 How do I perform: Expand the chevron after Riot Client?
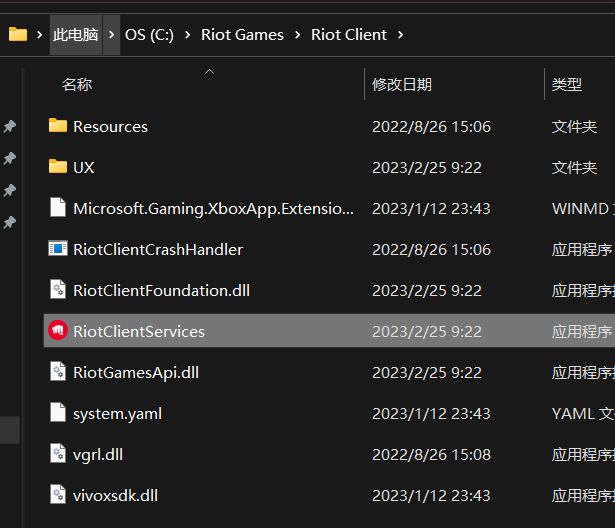click(x=400, y=35)
